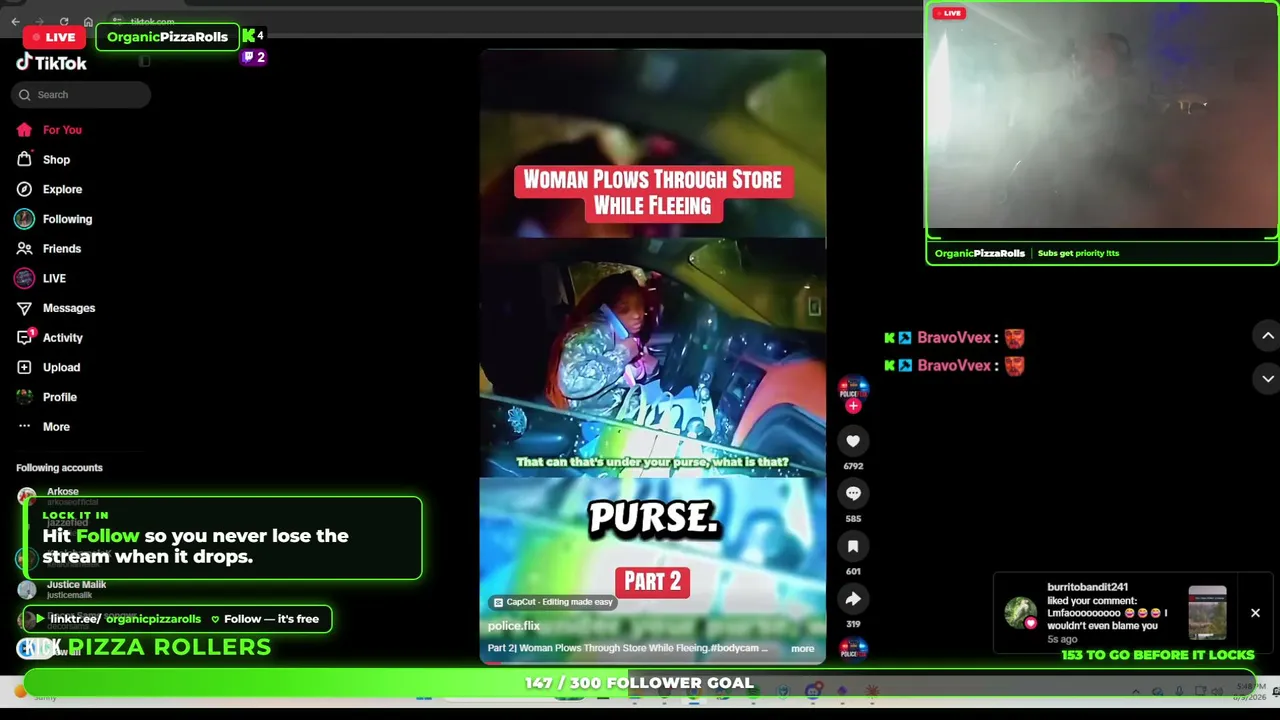Open the video comments
Viewport: 1280px width, 720px height.
pyautogui.click(x=853, y=493)
